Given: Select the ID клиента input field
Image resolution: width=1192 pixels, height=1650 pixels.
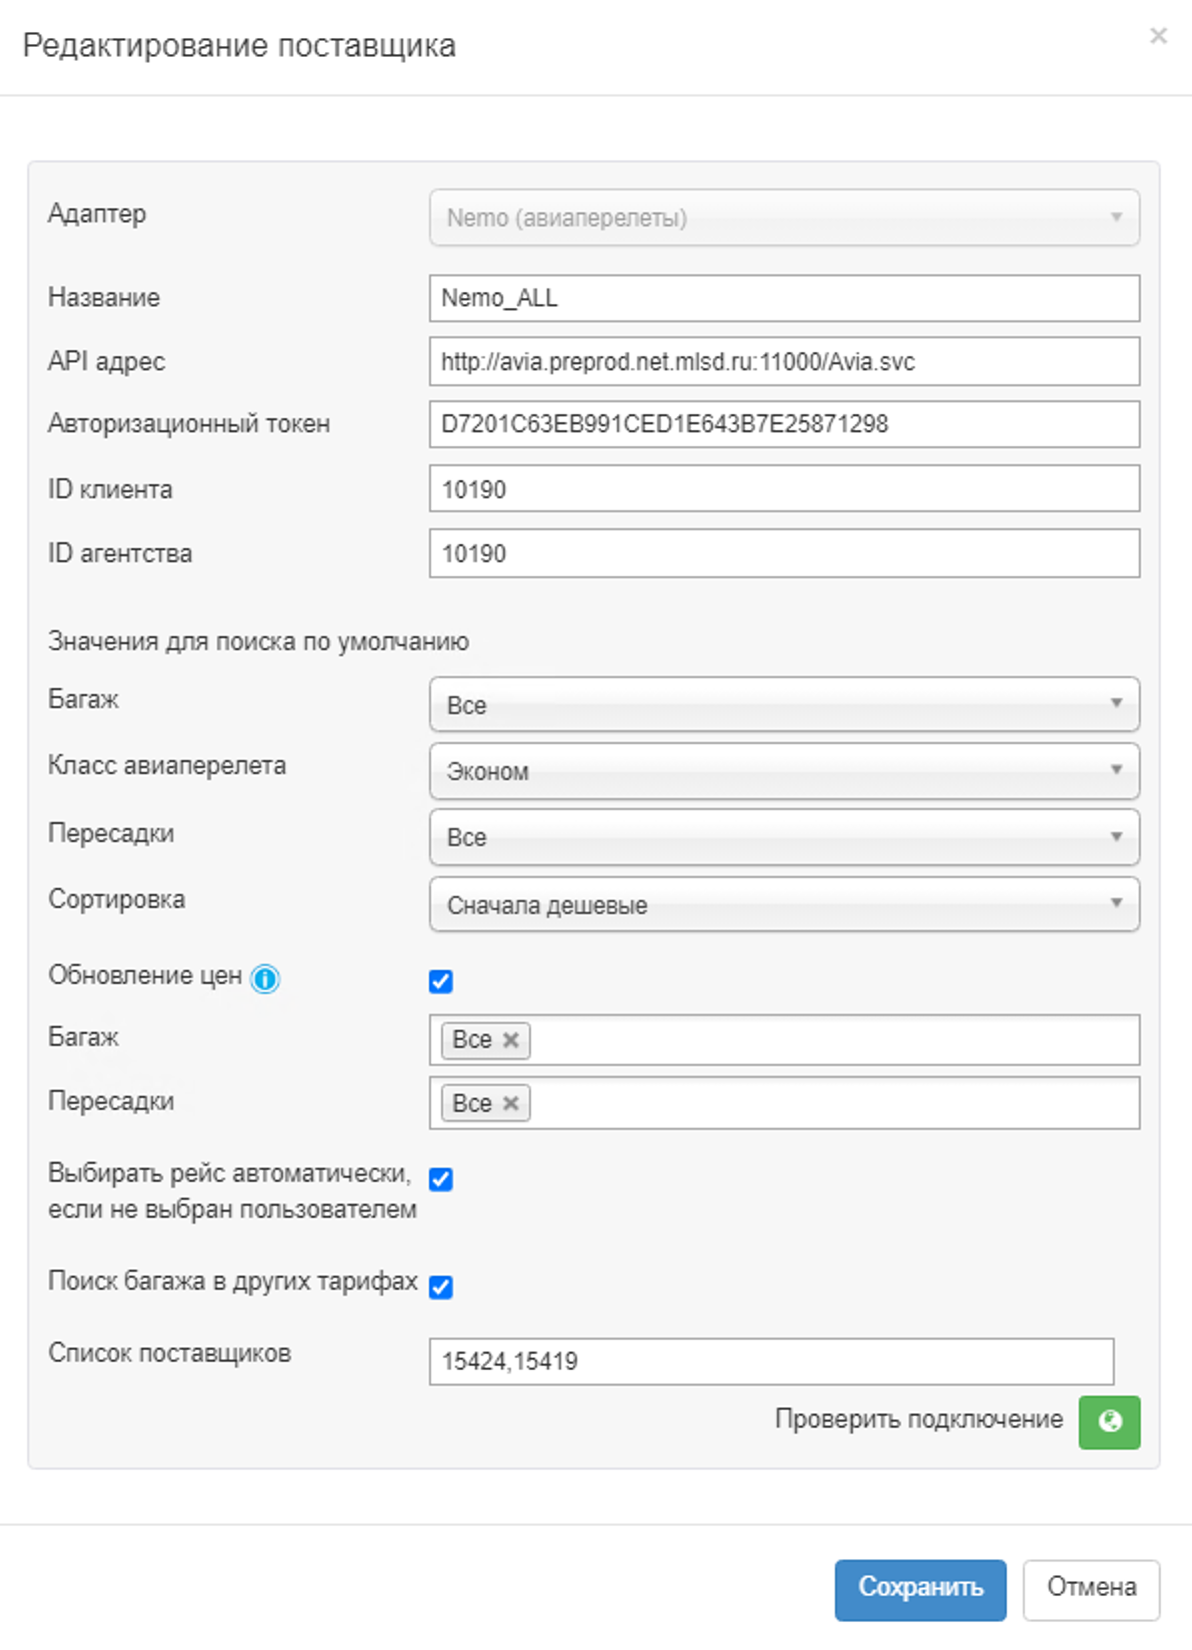Looking at the screenshot, I should pyautogui.click(x=784, y=489).
